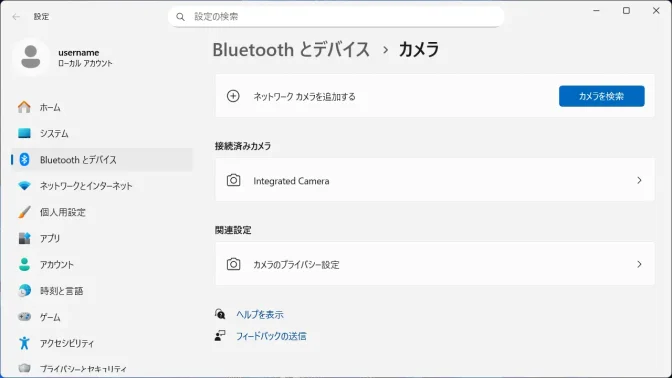Screen dimensions: 672x378
Task: Open カメラのプライバシー設定 chevron arrow
Action: (639, 264)
